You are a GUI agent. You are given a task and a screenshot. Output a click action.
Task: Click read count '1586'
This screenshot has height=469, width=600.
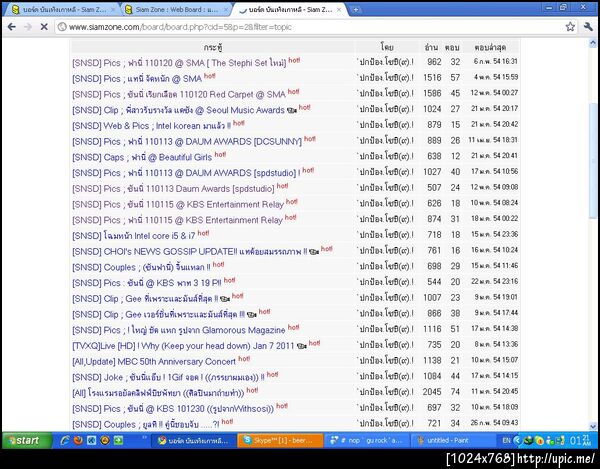(x=432, y=93)
